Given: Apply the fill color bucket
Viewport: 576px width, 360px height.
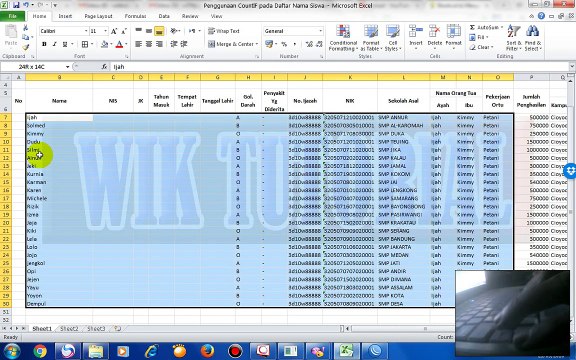Looking at the screenshot, I should pyautogui.click(x=104, y=44).
